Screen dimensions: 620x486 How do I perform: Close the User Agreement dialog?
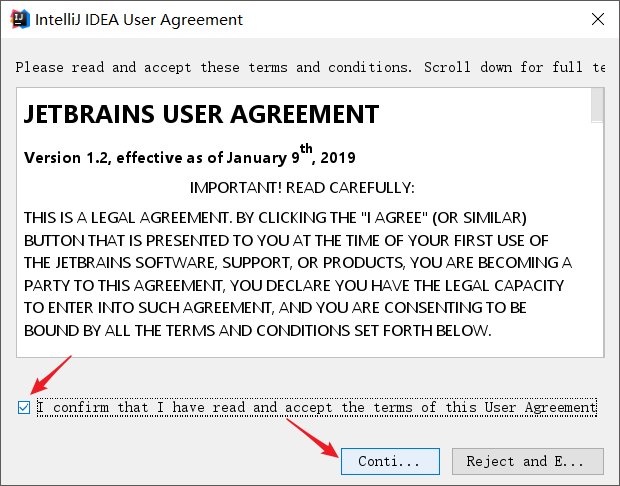coord(597,19)
